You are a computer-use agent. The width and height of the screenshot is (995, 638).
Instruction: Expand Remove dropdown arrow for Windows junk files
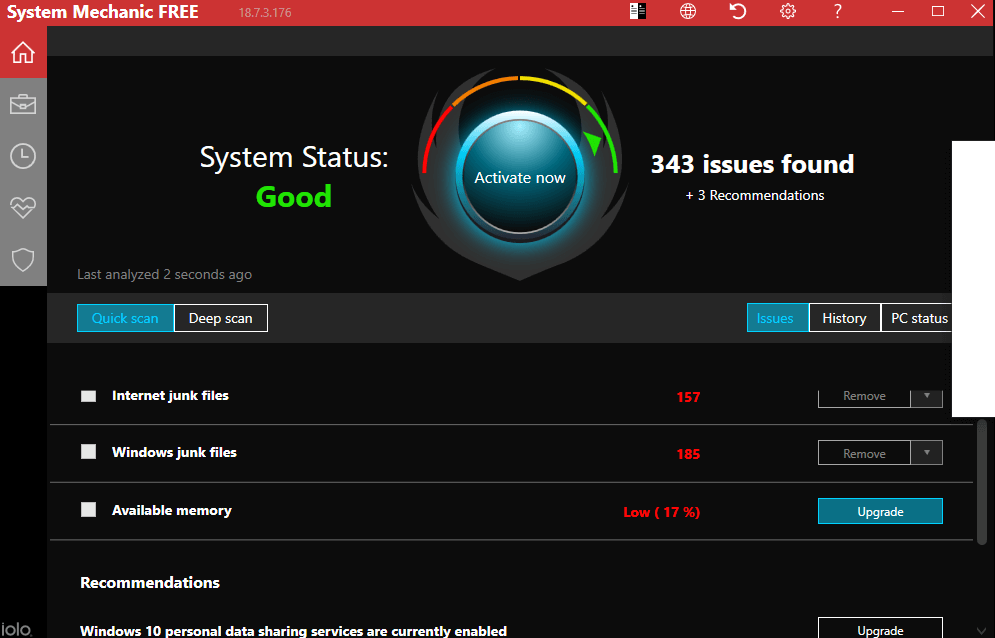tap(926, 453)
